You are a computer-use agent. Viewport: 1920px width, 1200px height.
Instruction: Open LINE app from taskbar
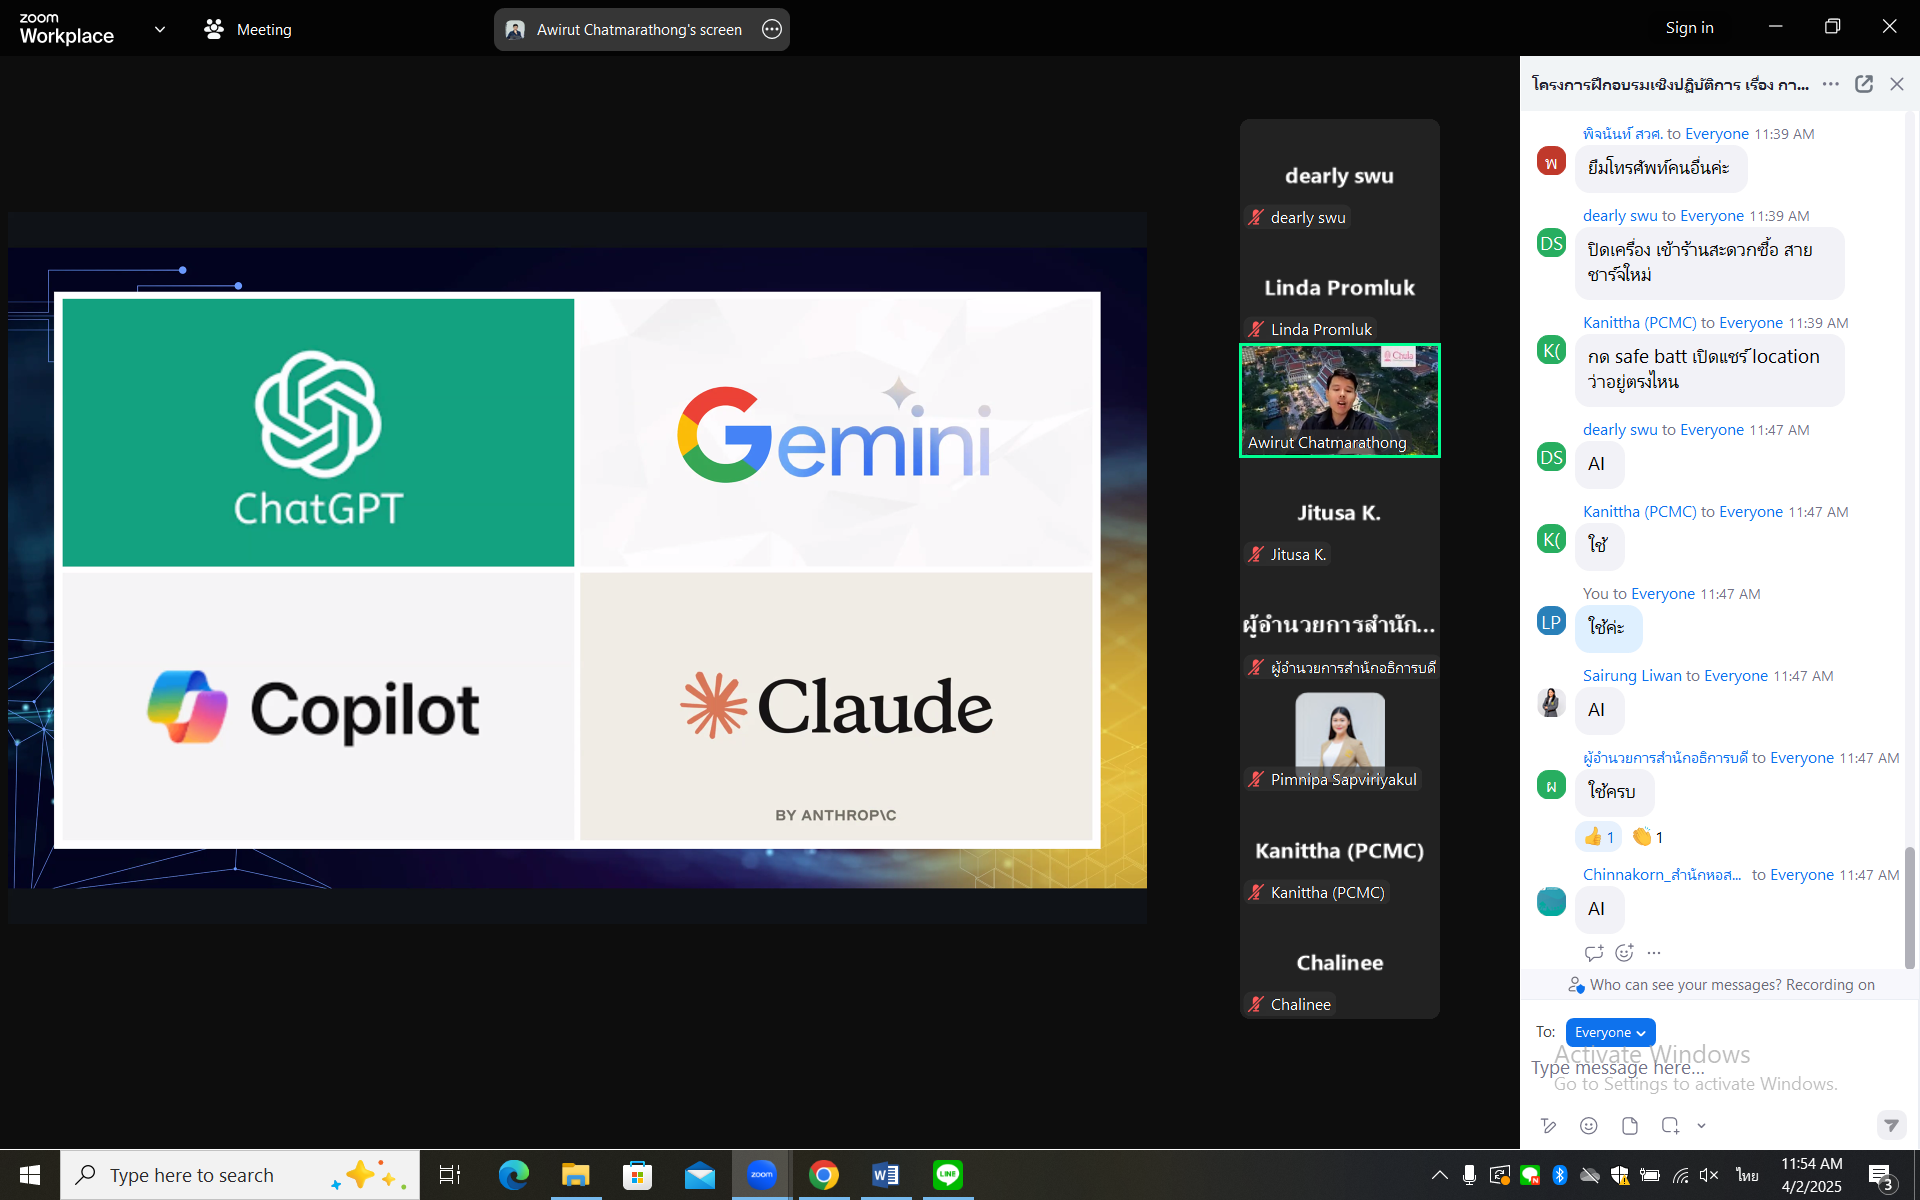tap(948, 1175)
